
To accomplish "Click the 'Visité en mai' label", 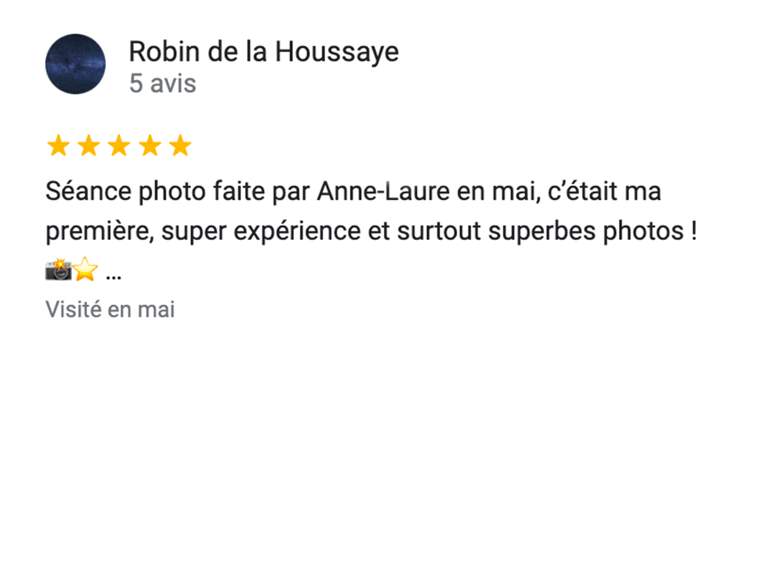I will (110, 310).
